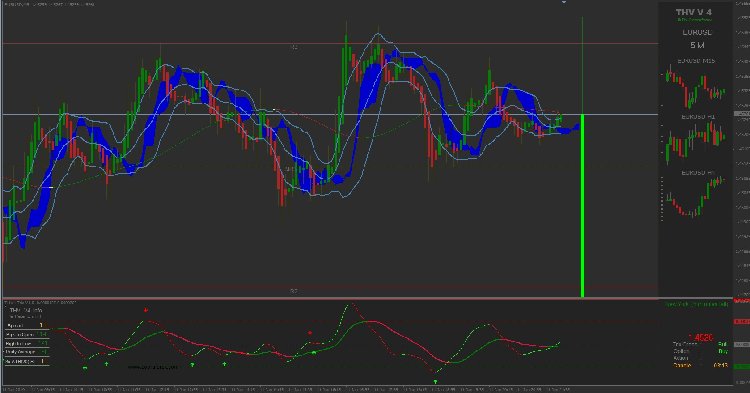The width and height of the screenshot is (750, 393).
Task: Click the 5 M timeframe label
Action: coord(697,45)
